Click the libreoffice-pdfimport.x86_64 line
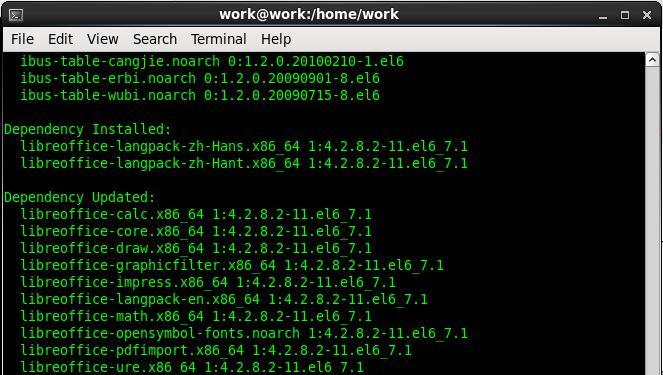663x375 pixels. 216,350
